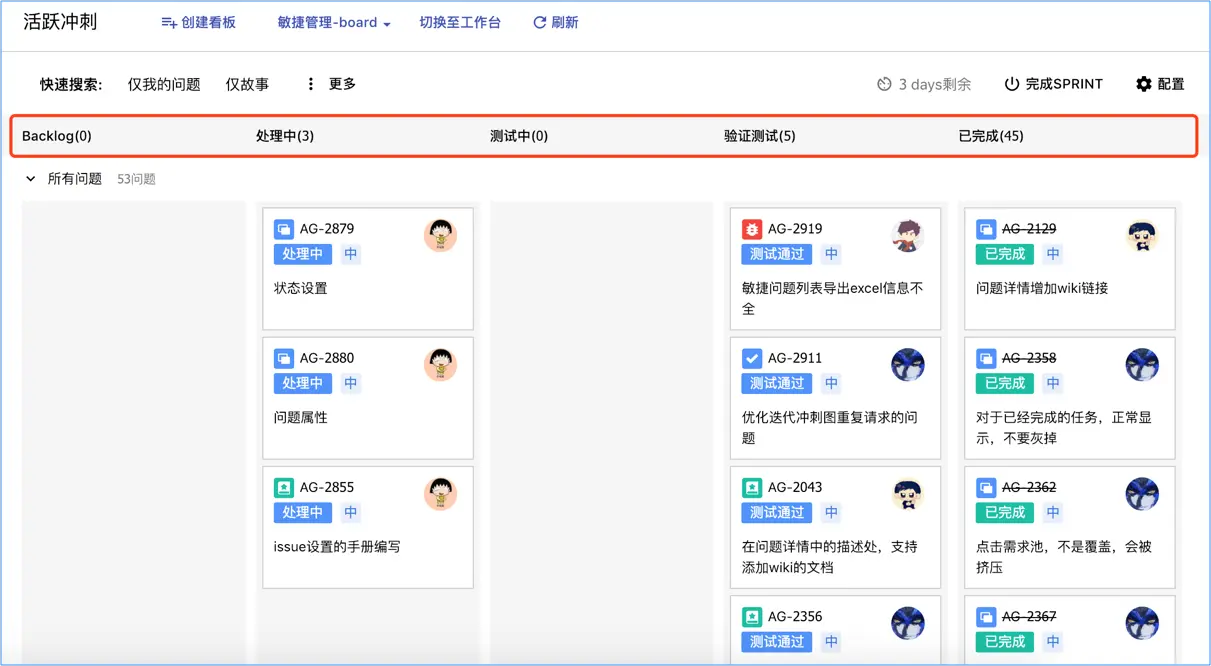
Task: Click the issue type icon of AG-2880
Action: (x=284, y=358)
